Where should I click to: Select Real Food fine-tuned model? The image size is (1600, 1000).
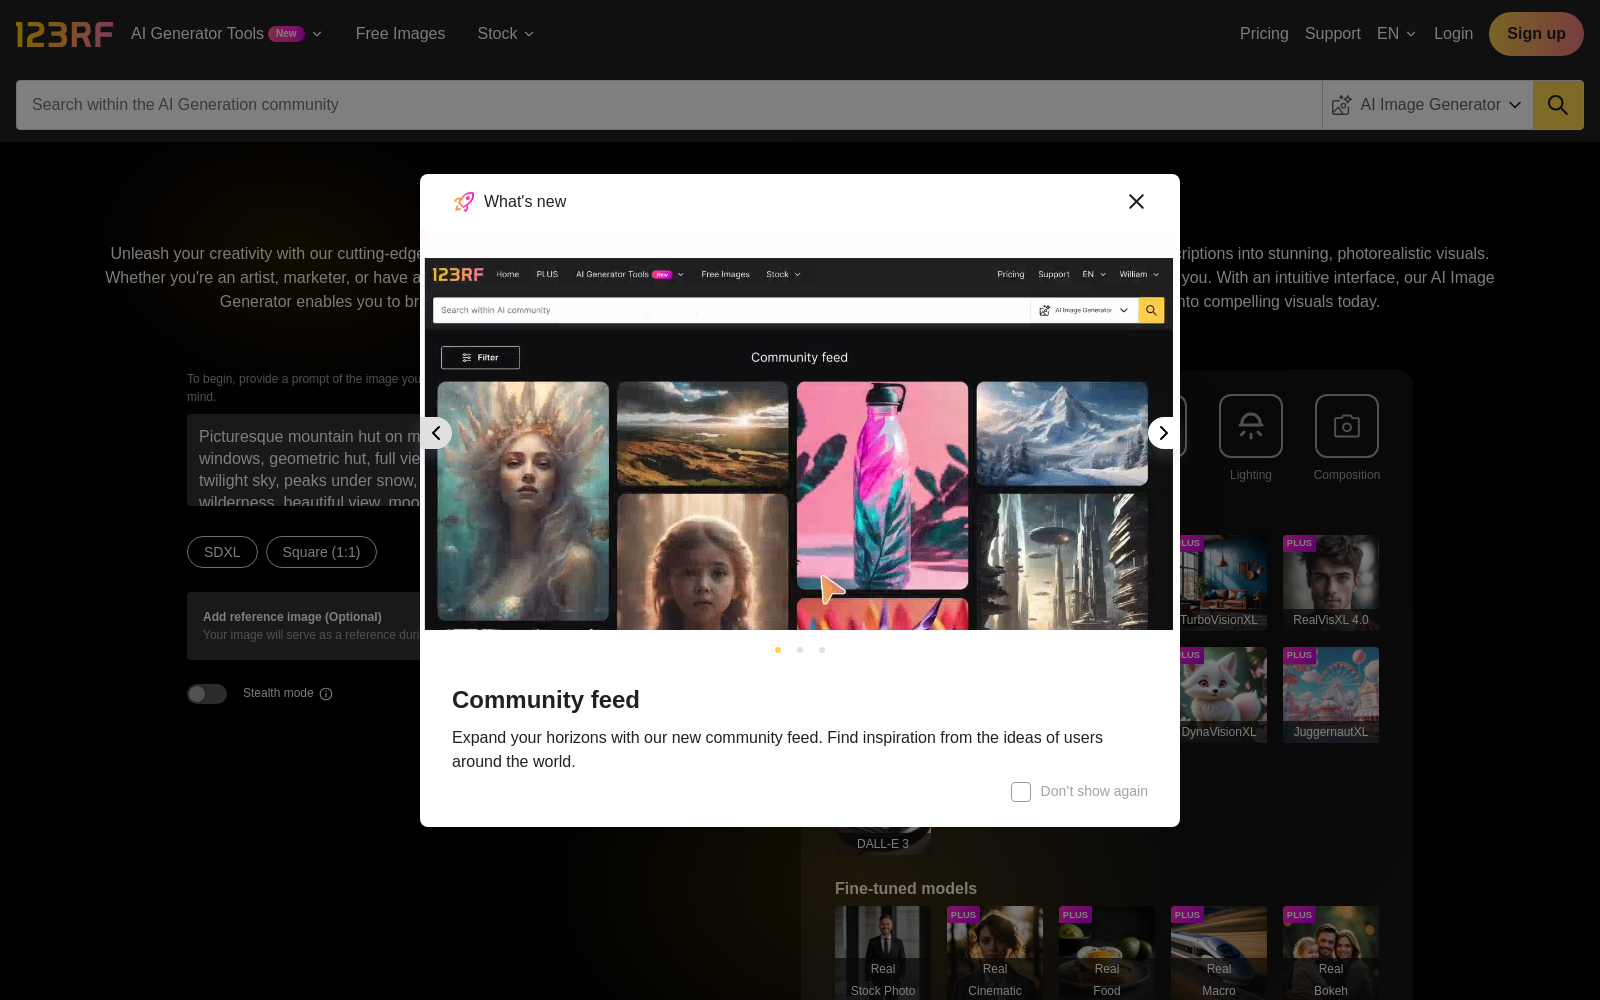click(1107, 953)
